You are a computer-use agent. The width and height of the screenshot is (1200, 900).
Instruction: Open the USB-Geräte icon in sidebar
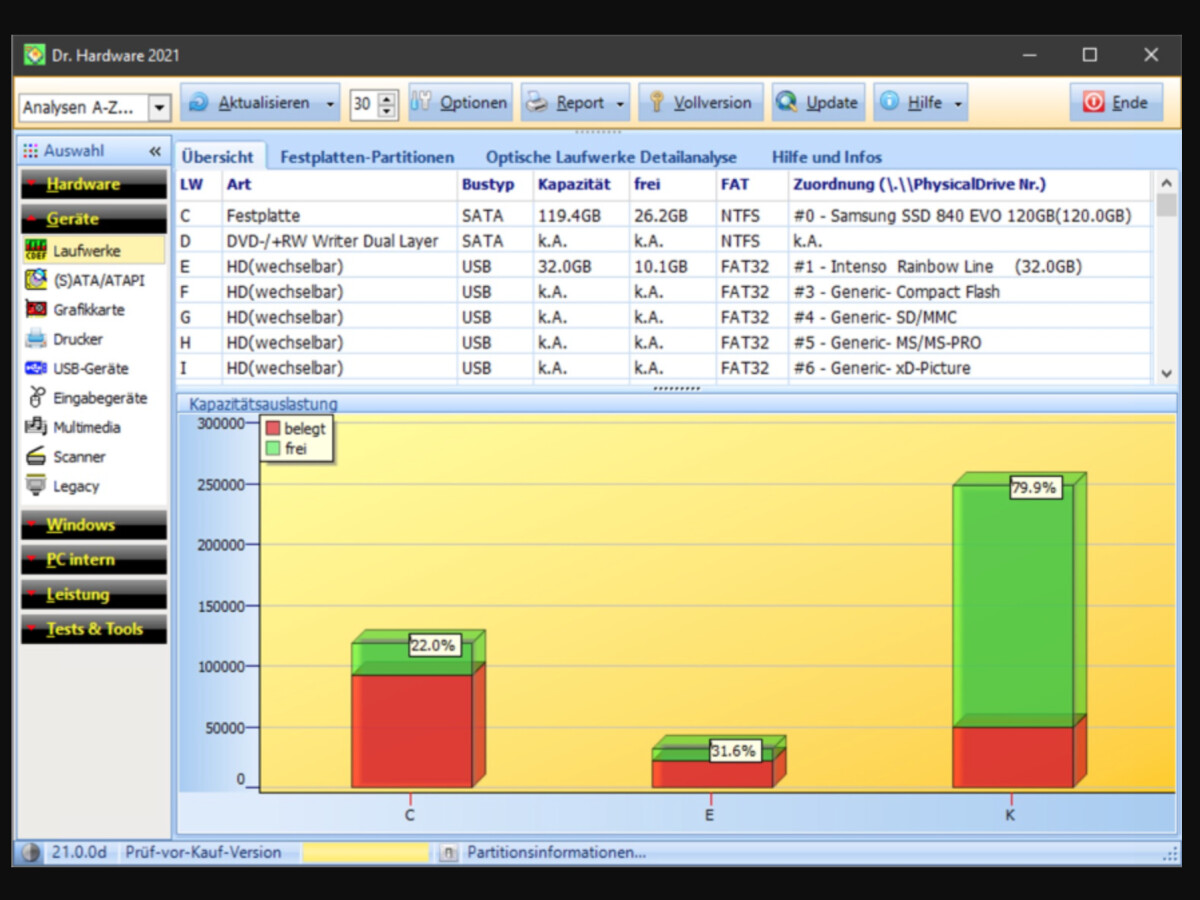pyautogui.click(x=36, y=368)
